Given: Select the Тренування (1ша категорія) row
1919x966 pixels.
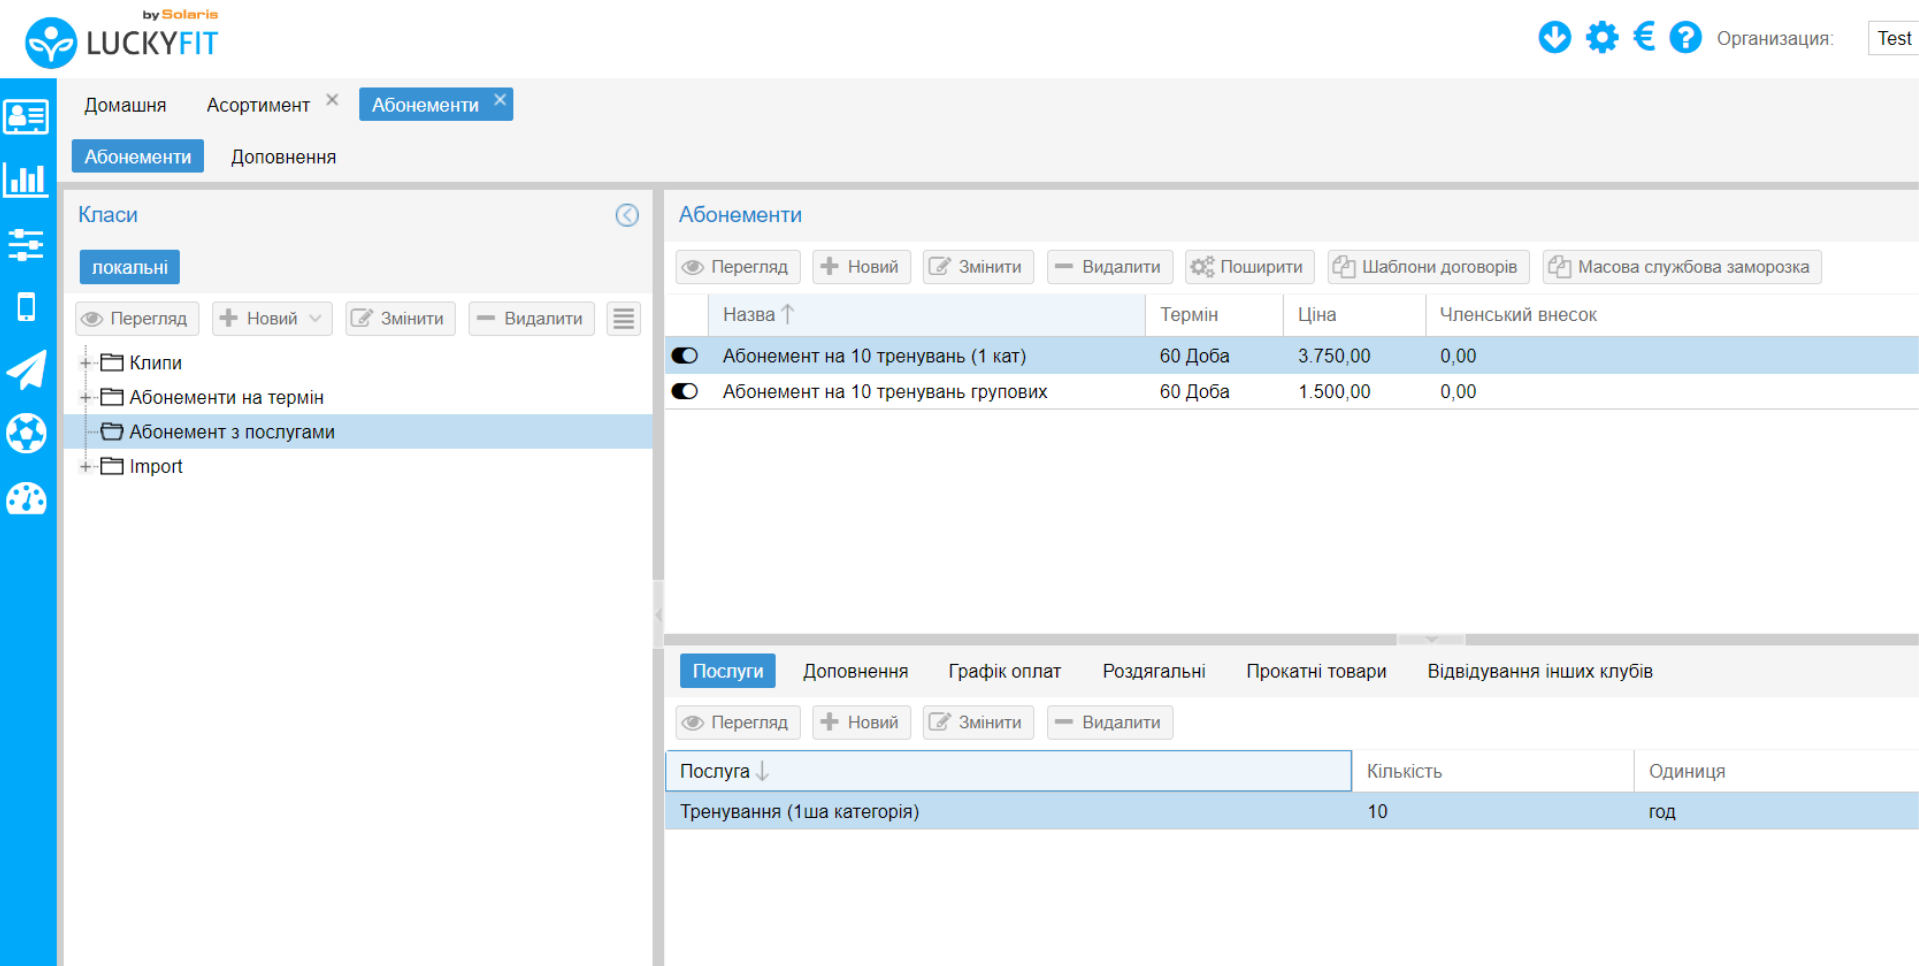Looking at the screenshot, I should [1292, 811].
